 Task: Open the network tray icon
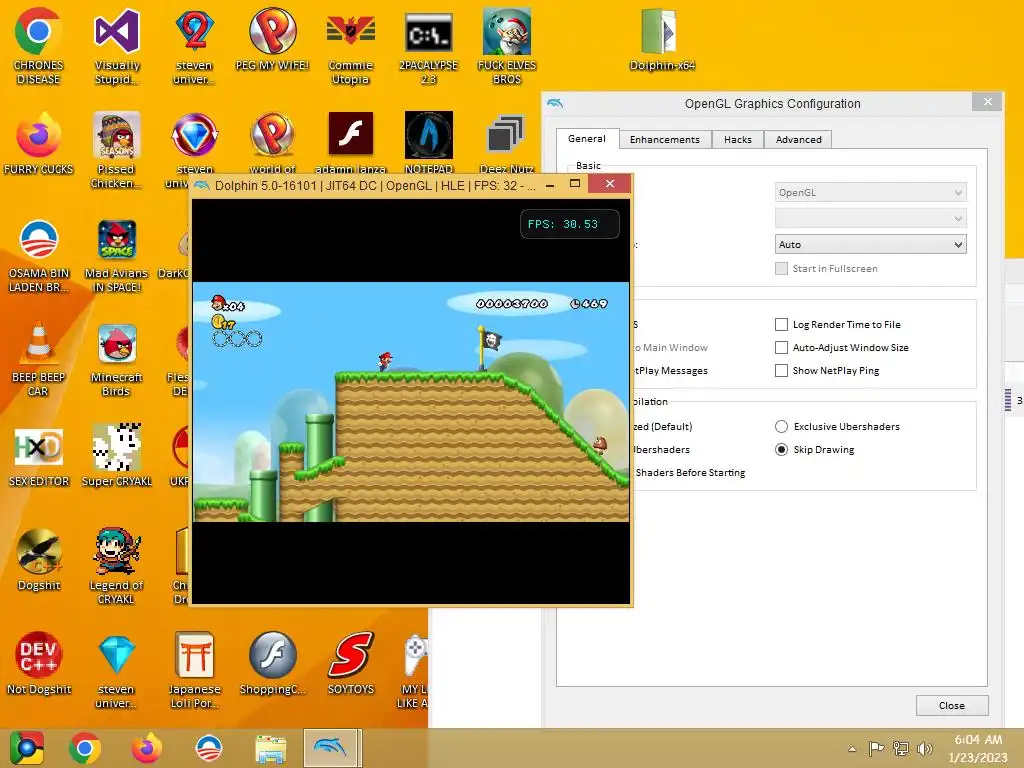[901, 749]
